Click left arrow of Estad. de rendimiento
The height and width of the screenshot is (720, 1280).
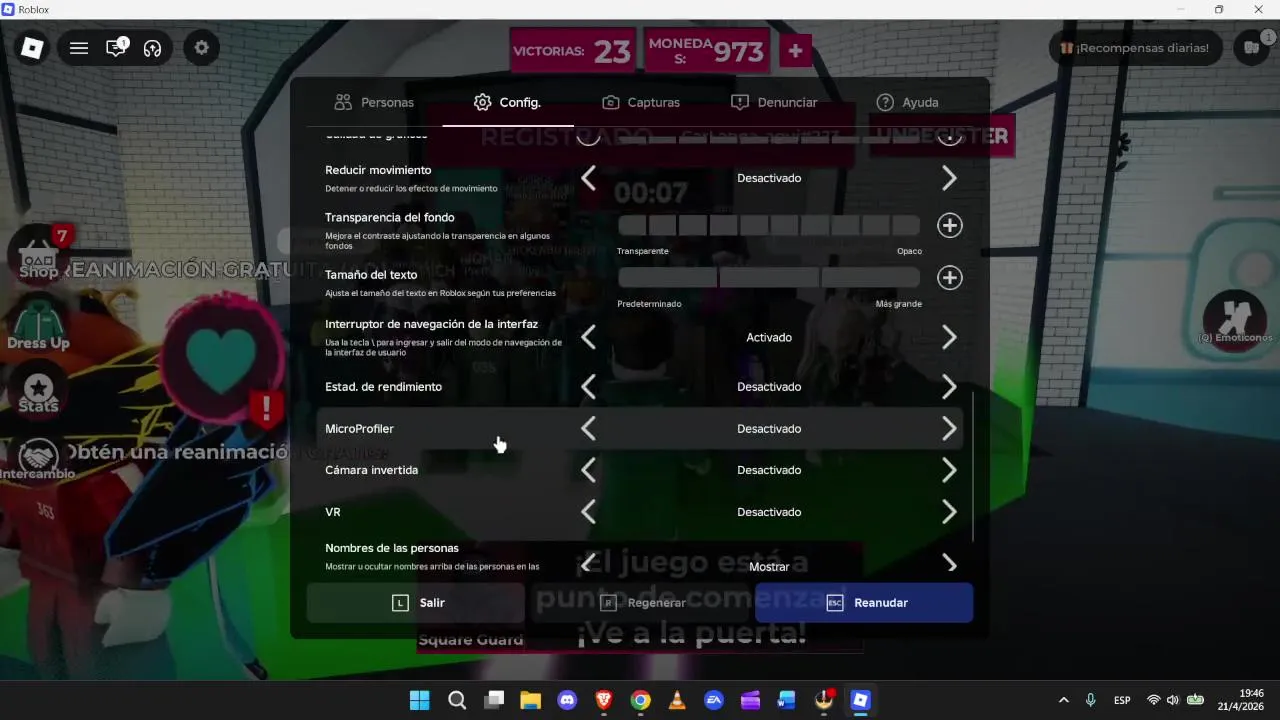pyautogui.click(x=588, y=386)
